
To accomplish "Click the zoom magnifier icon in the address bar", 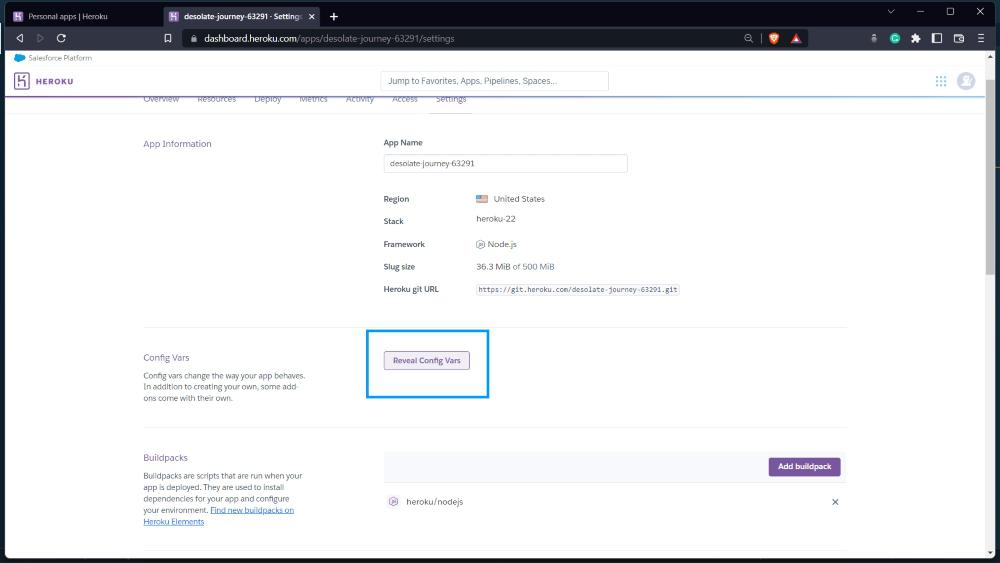I will [749, 38].
